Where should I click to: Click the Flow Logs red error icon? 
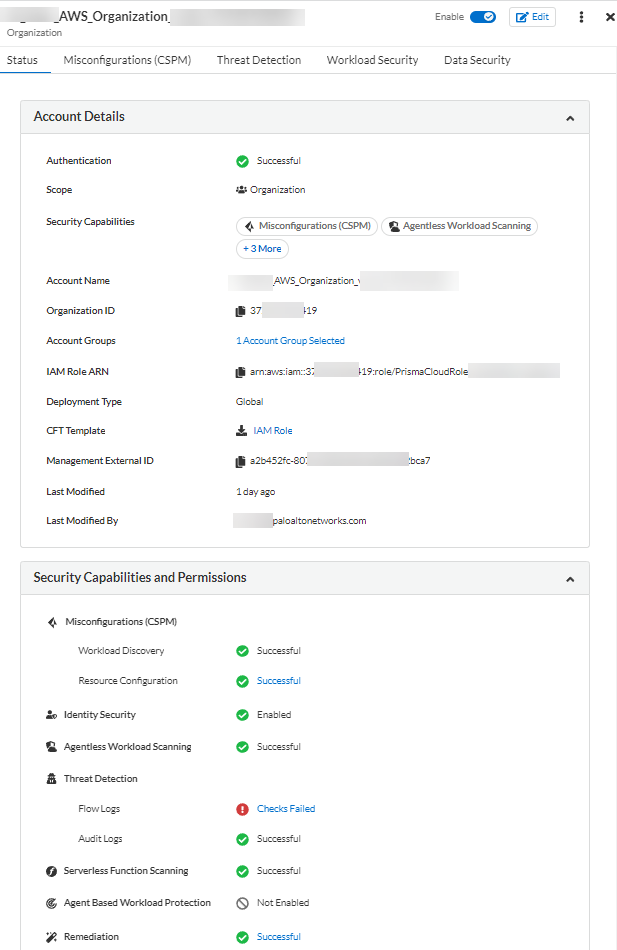[242, 809]
